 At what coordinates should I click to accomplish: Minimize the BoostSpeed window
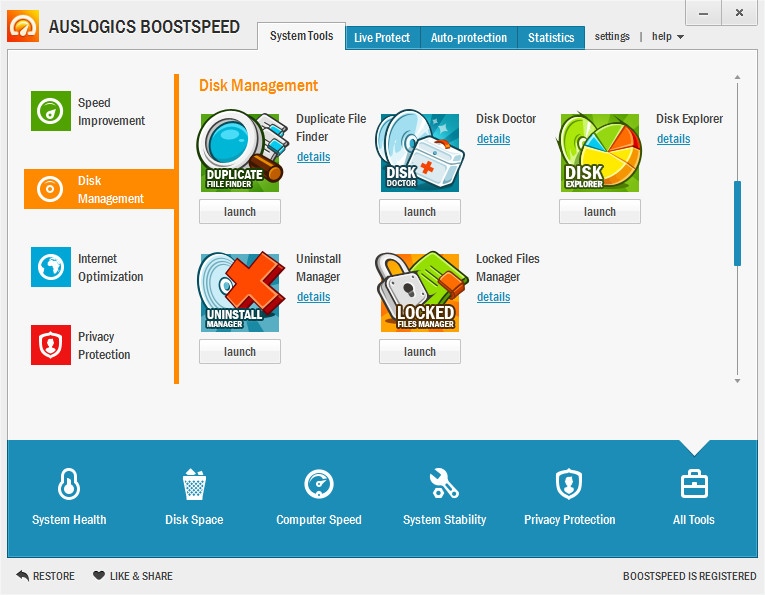click(x=703, y=13)
